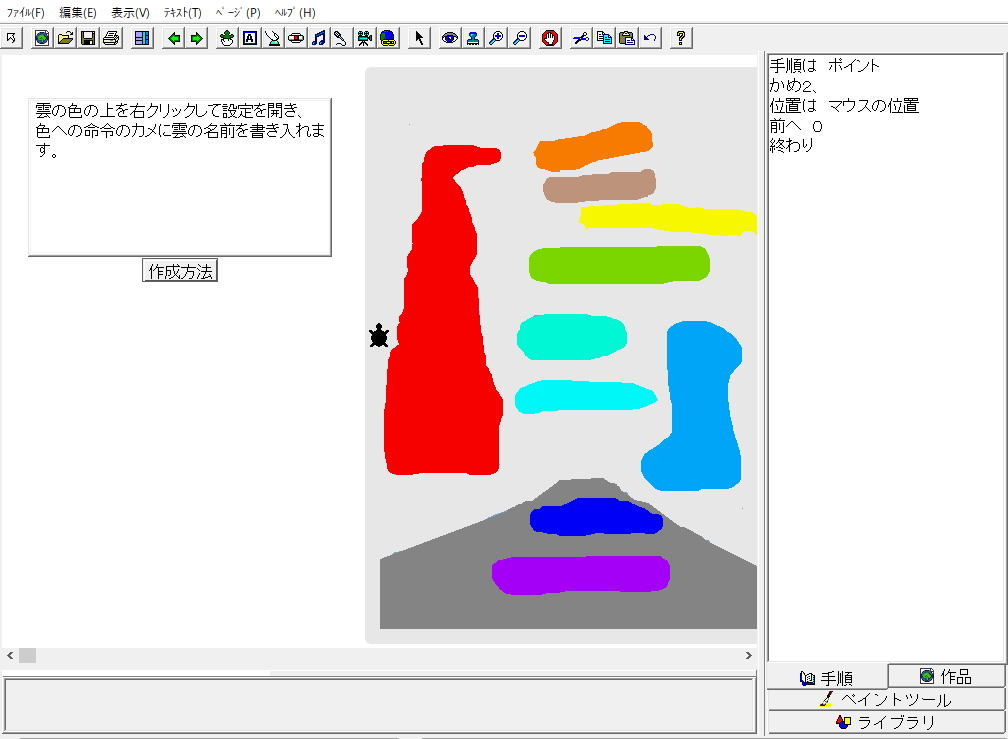Click the question mark help icon

tap(681, 38)
